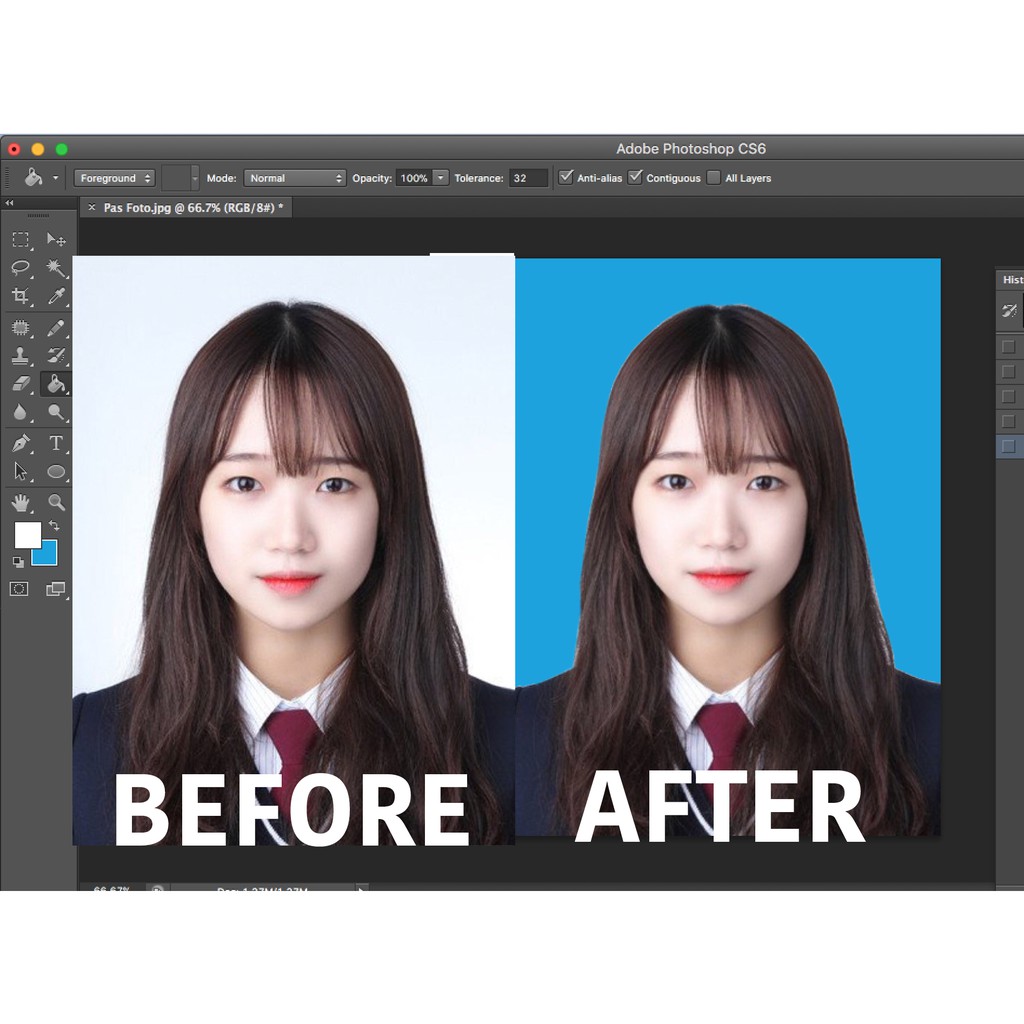The image size is (1024, 1024).
Task: Click the Pas Foto.jpg document tab
Action: [x=185, y=205]
